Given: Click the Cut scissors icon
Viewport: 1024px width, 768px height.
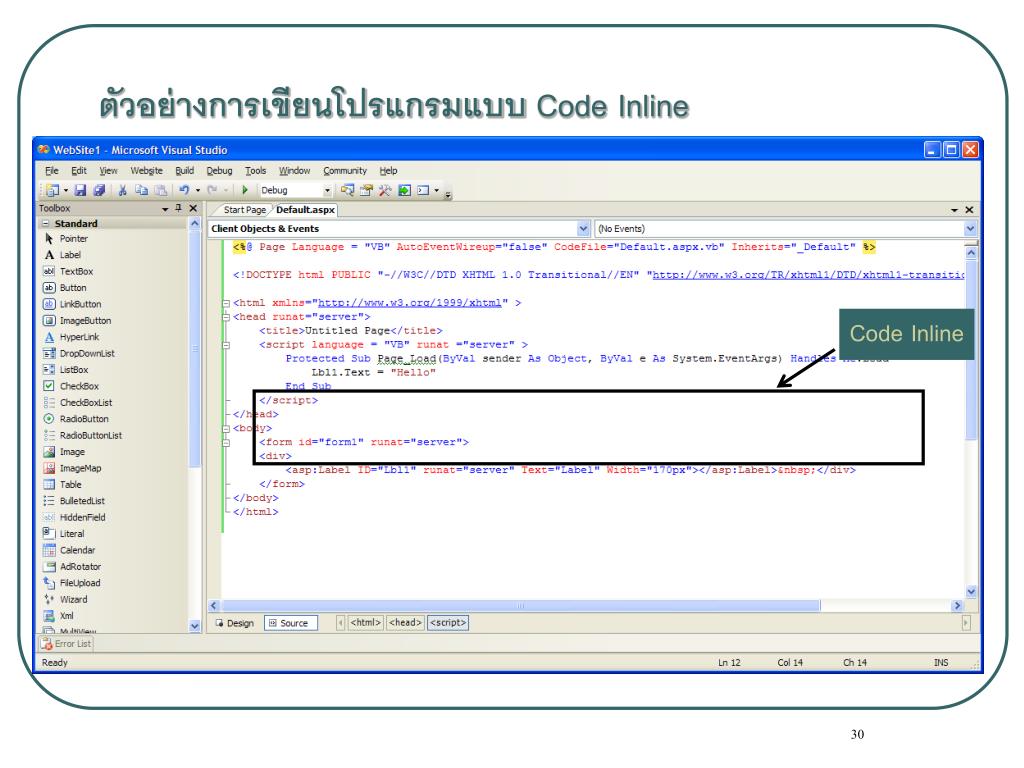Looking at the screenshot, I should click(x=122, y=190).
